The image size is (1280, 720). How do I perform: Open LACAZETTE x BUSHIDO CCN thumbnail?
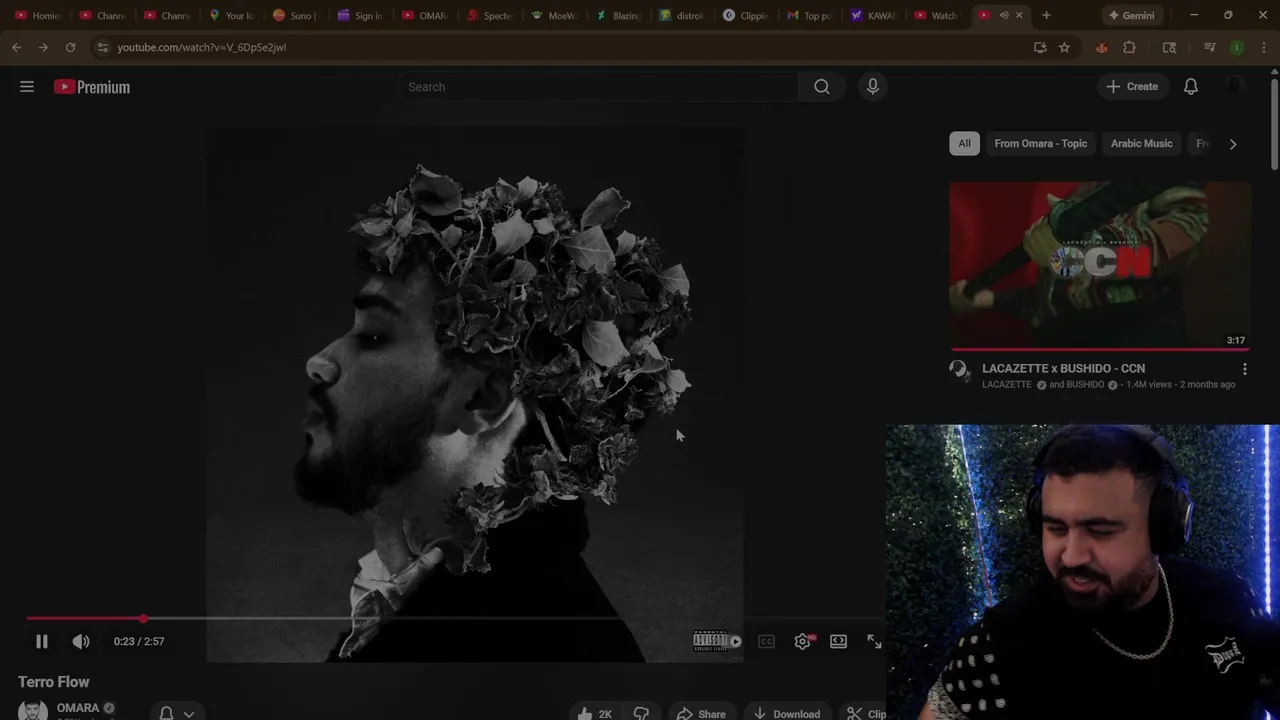pyautogui.click(x=1100, y=266)
